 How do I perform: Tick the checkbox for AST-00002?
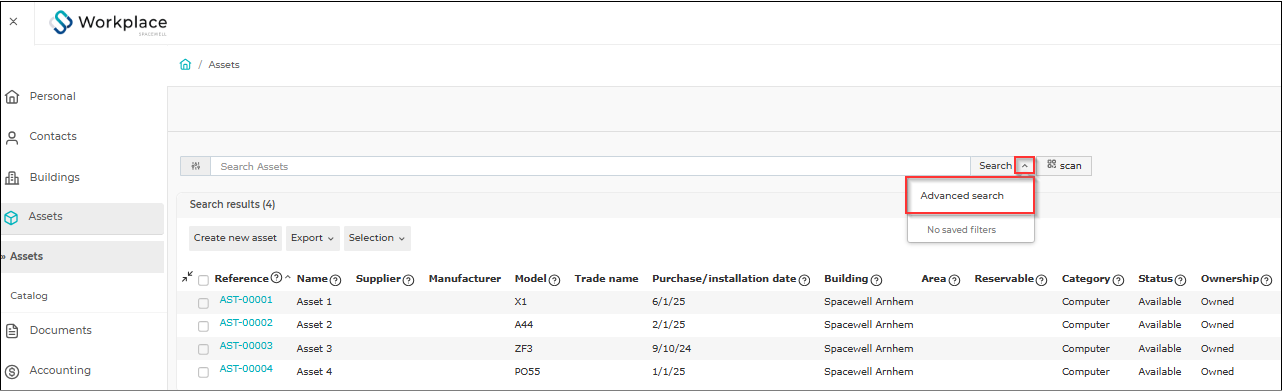204,326
